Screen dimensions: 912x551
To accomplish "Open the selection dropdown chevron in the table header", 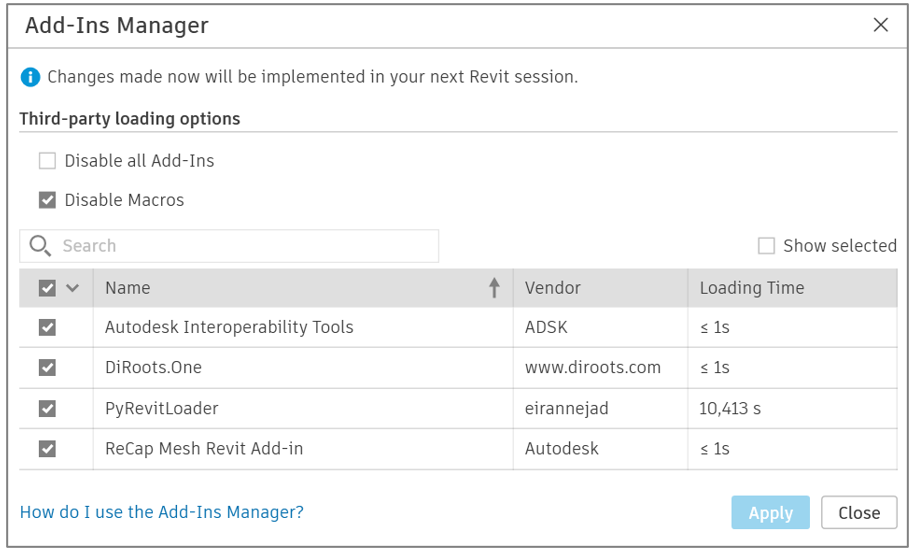I will pos(73,287).
